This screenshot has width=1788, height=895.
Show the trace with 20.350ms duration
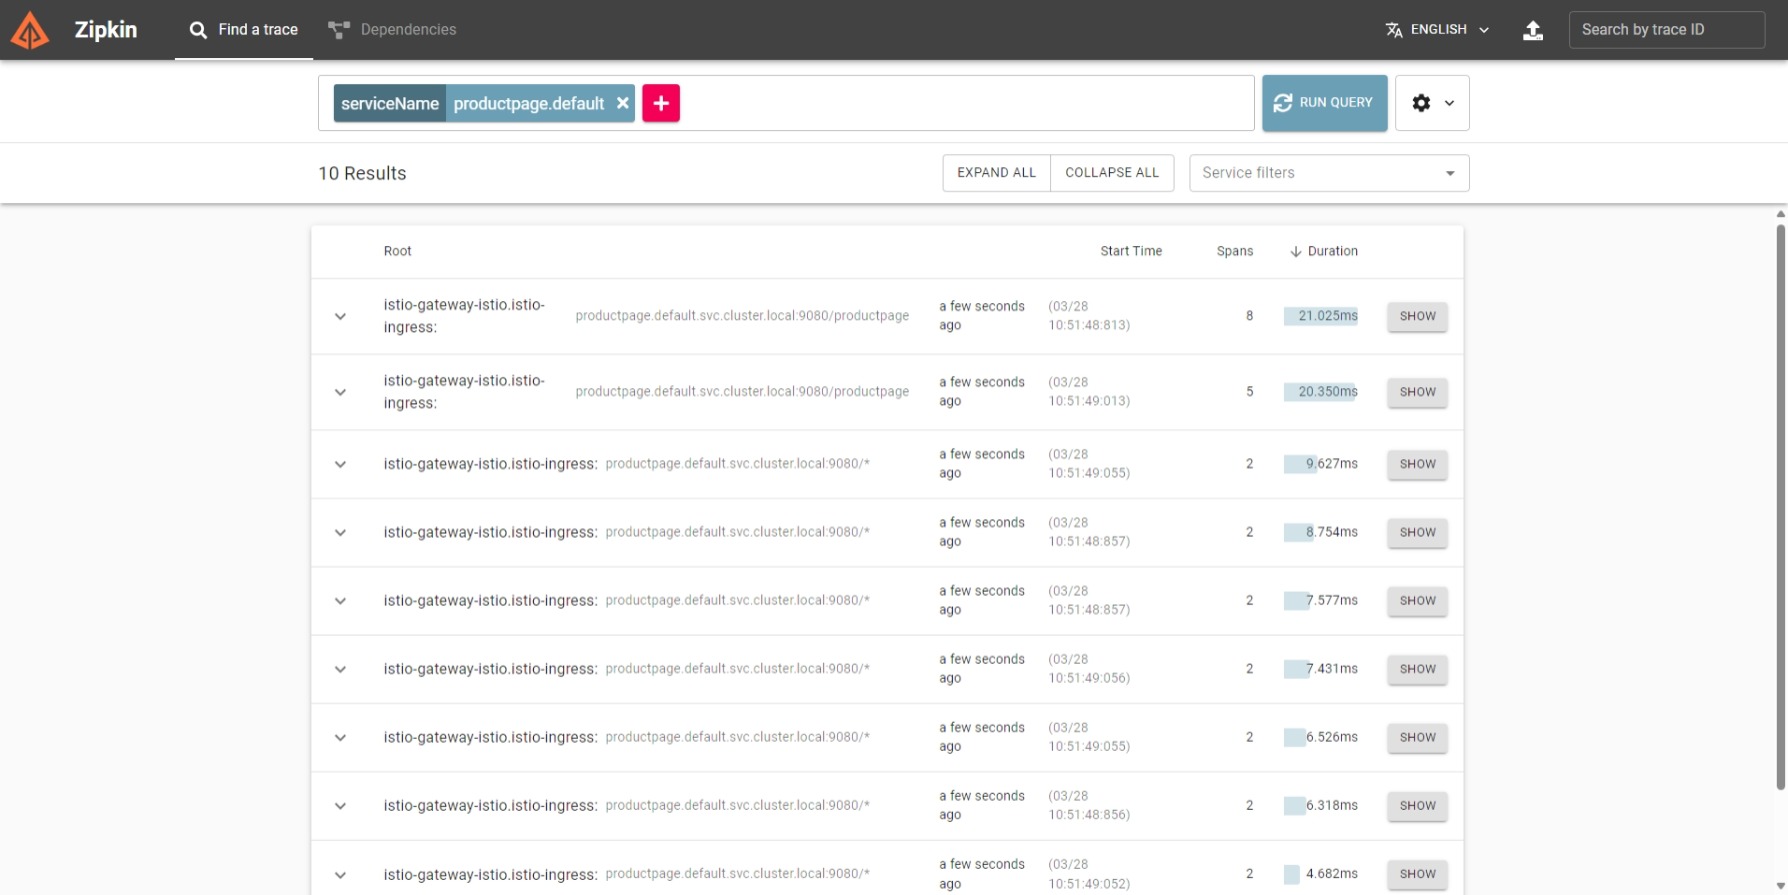[x=1417, y=392]
